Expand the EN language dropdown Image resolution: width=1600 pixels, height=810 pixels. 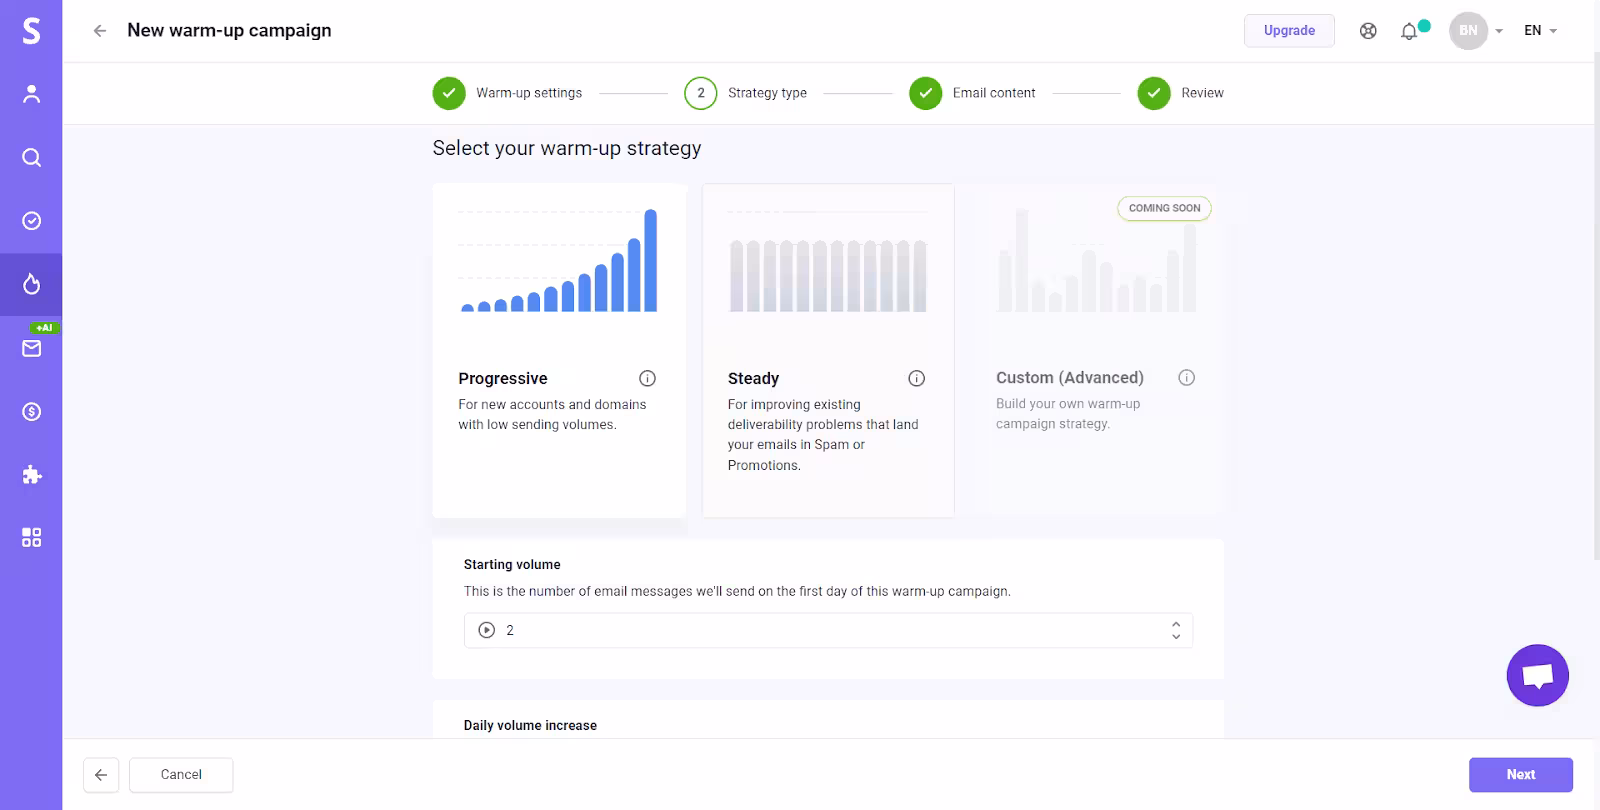tap(1540, 31)
